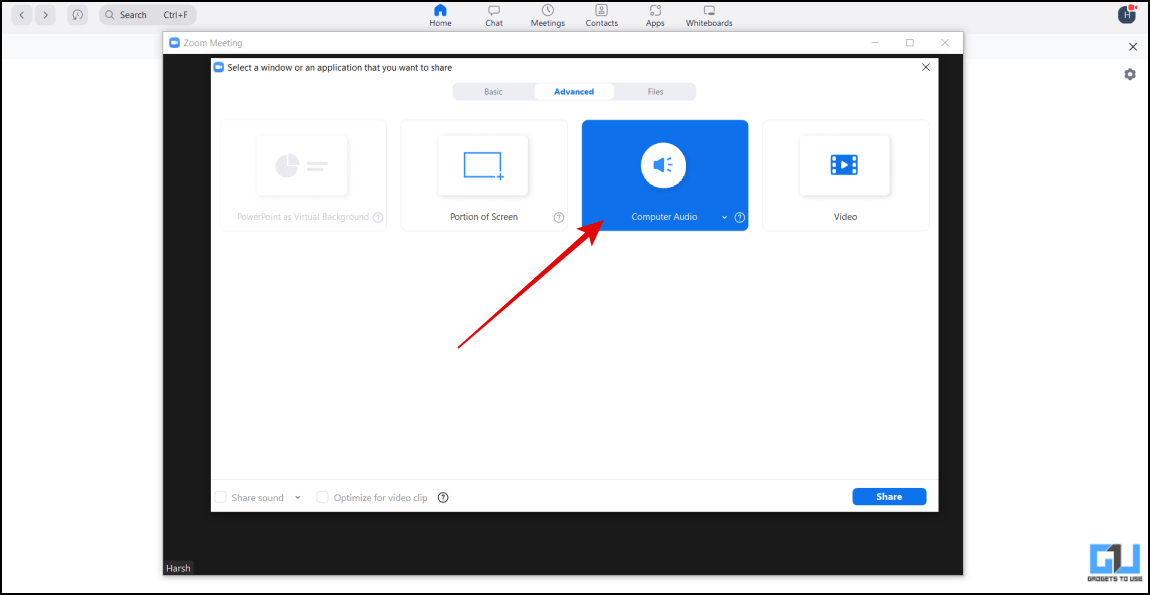The height and width of the screenshot is (595, 1150).
Task: Expand Computer Audio dropdown chevron
Action: pos(725,217)
